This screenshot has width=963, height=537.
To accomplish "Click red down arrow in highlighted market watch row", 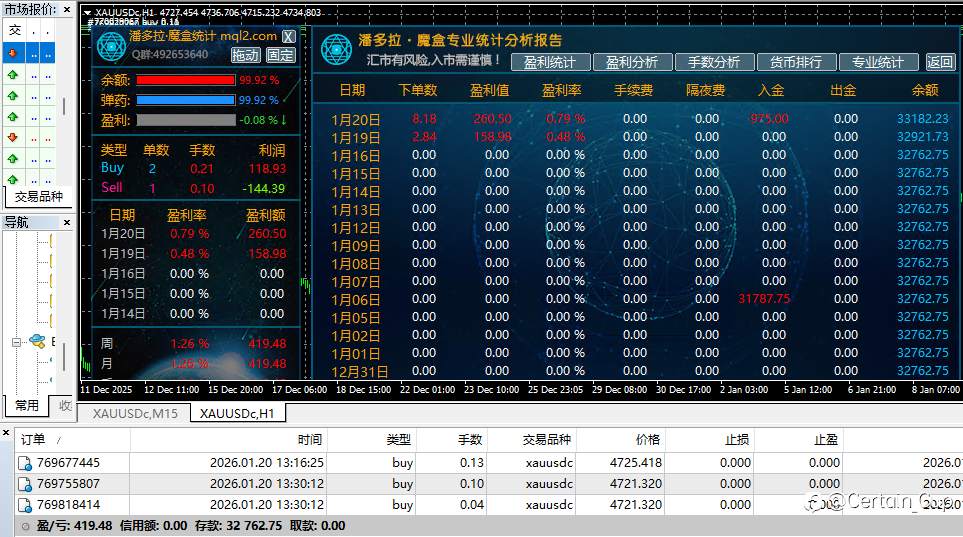I will (12, 53).
